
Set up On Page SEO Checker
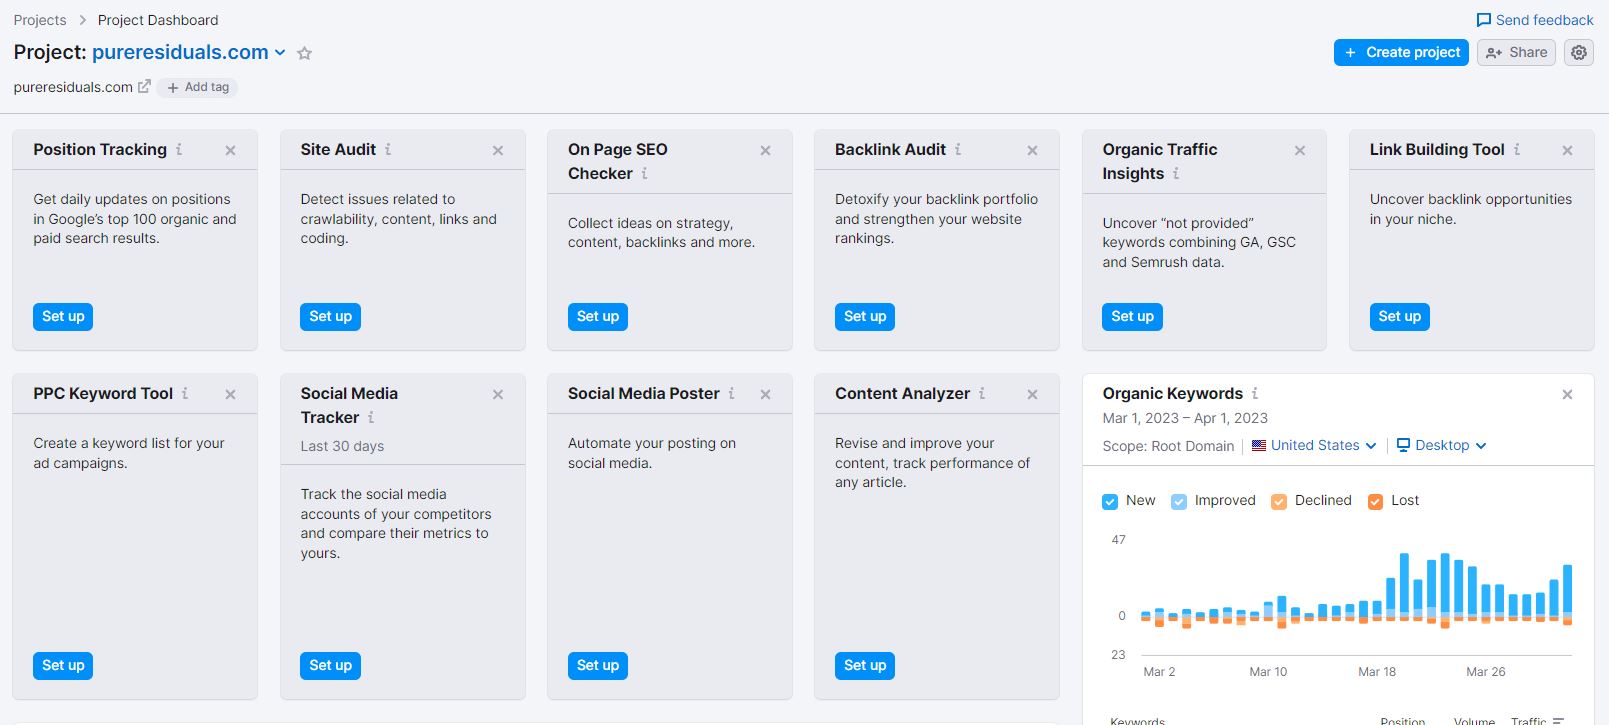click(x=598, y=317)
